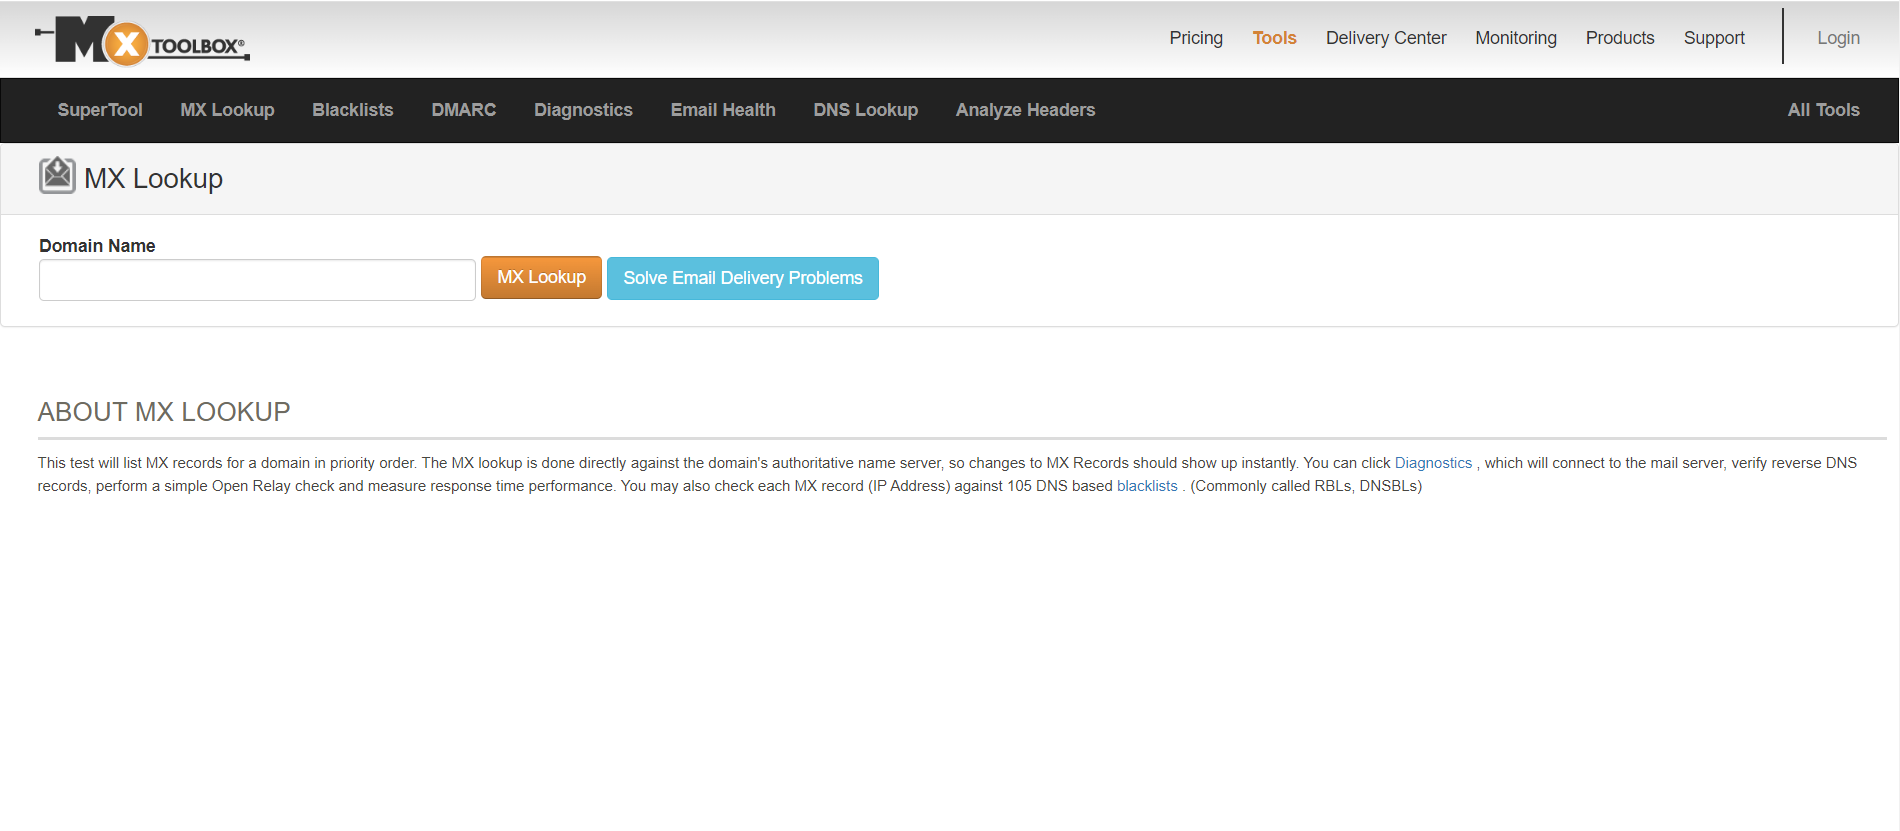Open the Support page
1900x831 pixels.
[1714, 38]
